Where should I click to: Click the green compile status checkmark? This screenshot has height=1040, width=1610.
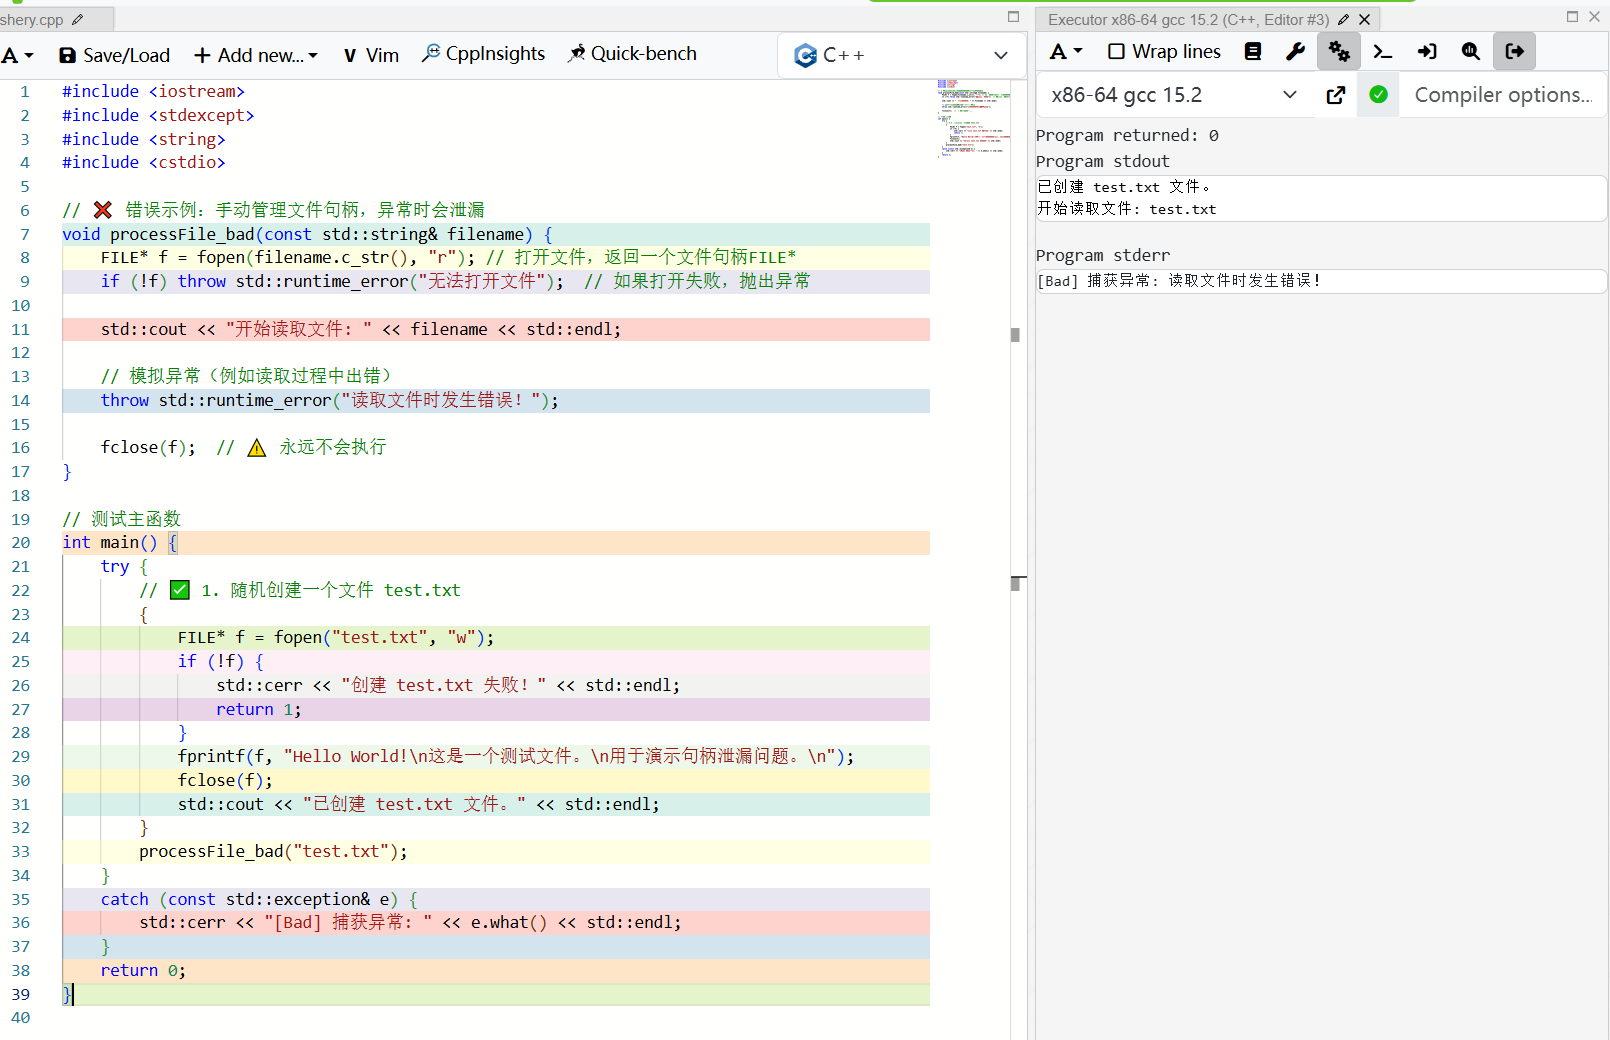coord(1378,94)
